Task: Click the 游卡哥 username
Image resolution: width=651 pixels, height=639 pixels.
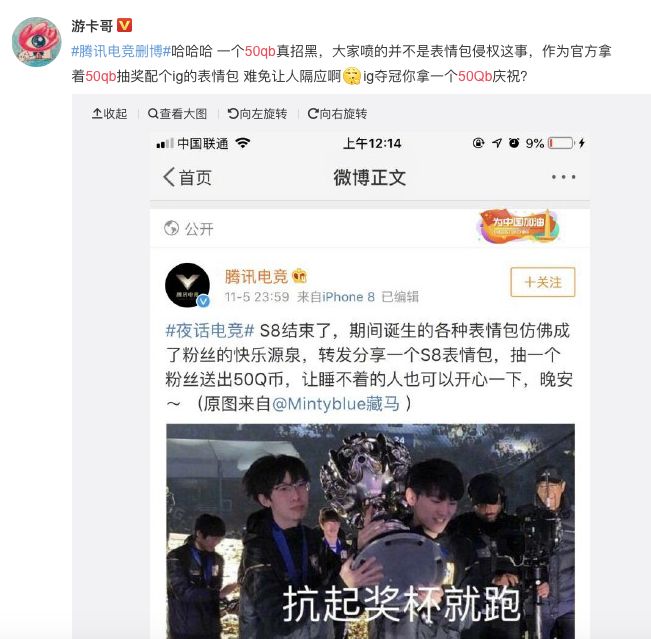Action: click(92, 26)
